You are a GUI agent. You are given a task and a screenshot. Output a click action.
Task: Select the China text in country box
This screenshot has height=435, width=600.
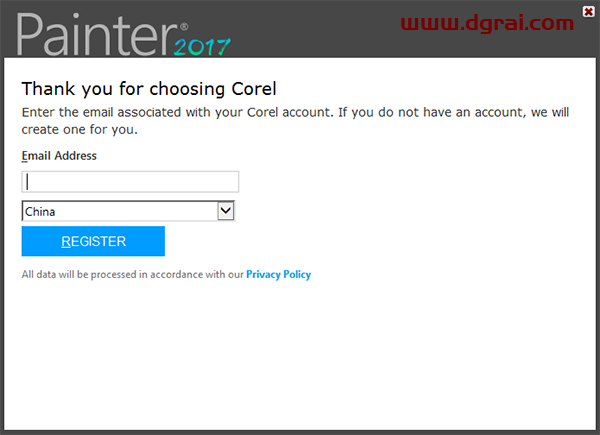click(x=41, y=212)
